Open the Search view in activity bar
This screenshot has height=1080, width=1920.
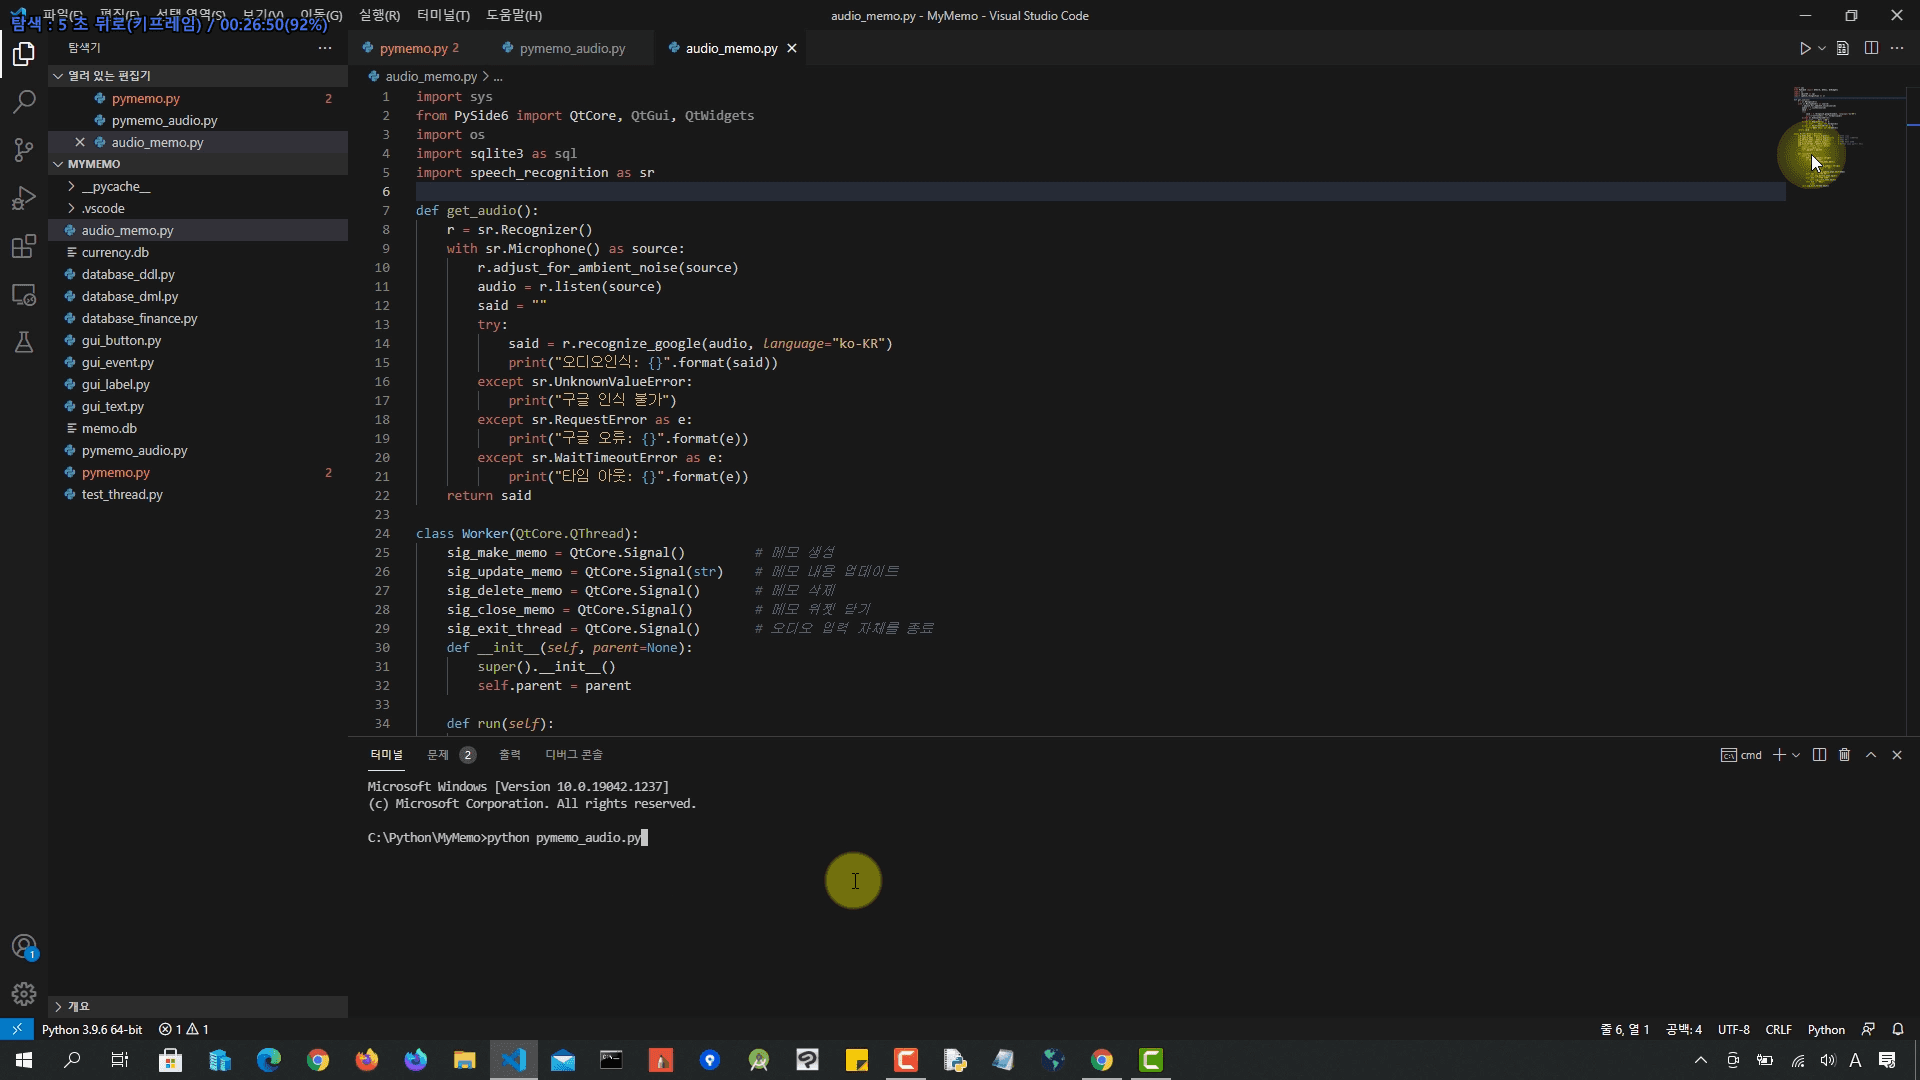point(24,101)
